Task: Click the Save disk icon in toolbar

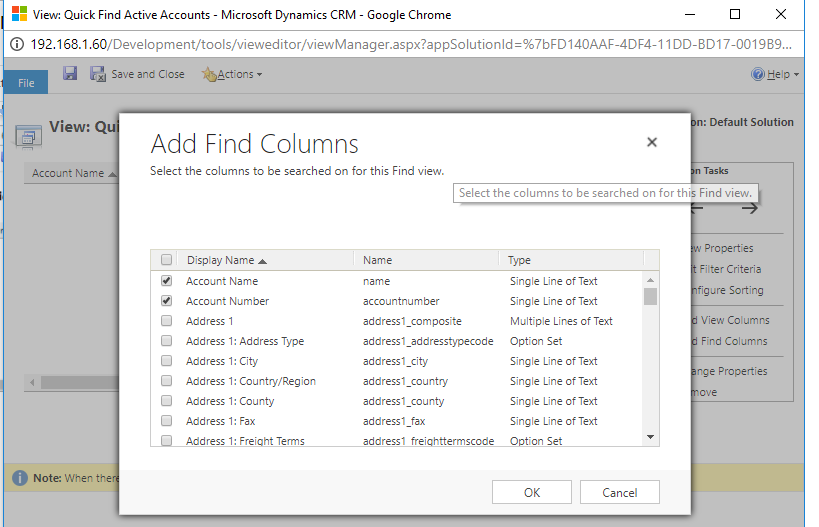Action: (70, 74)
